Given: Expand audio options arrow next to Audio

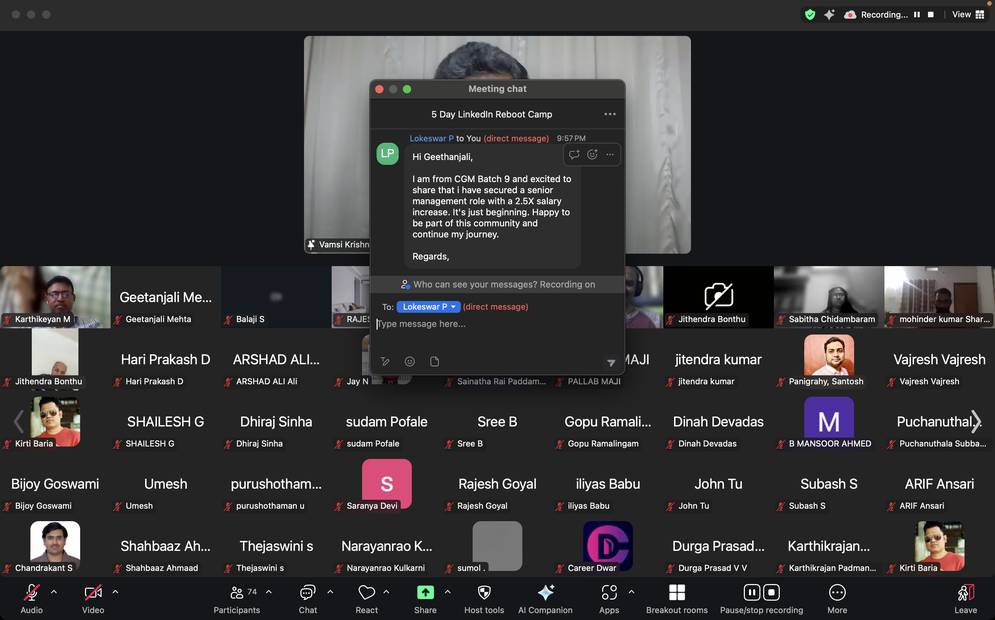Looking at the screenshot, I should pyautogui.click(x=54, y=591).
